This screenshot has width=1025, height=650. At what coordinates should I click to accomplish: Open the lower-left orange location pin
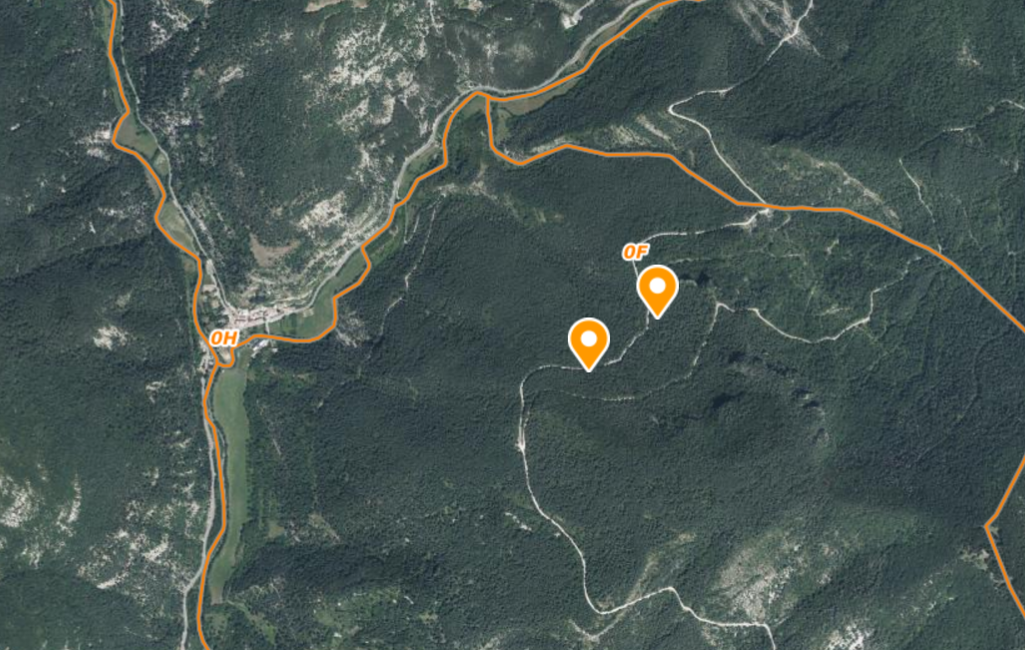coord(588,344)
